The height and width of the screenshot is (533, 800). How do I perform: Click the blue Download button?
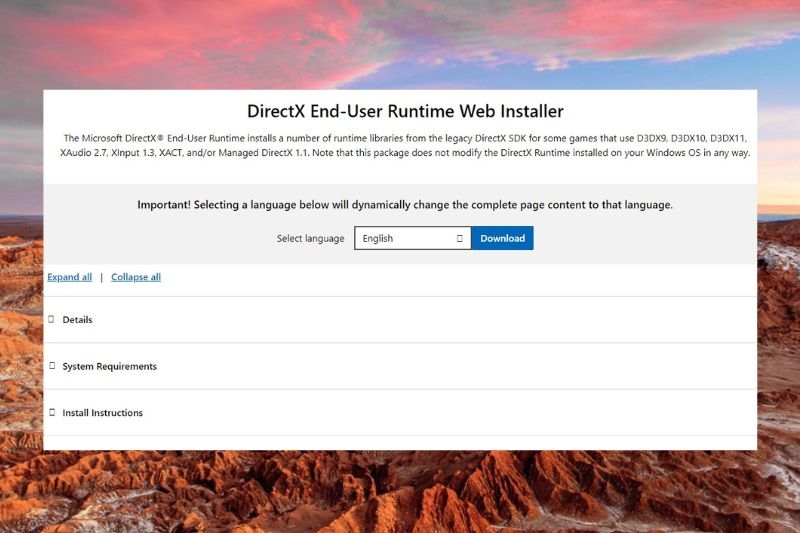coord(502,238)
